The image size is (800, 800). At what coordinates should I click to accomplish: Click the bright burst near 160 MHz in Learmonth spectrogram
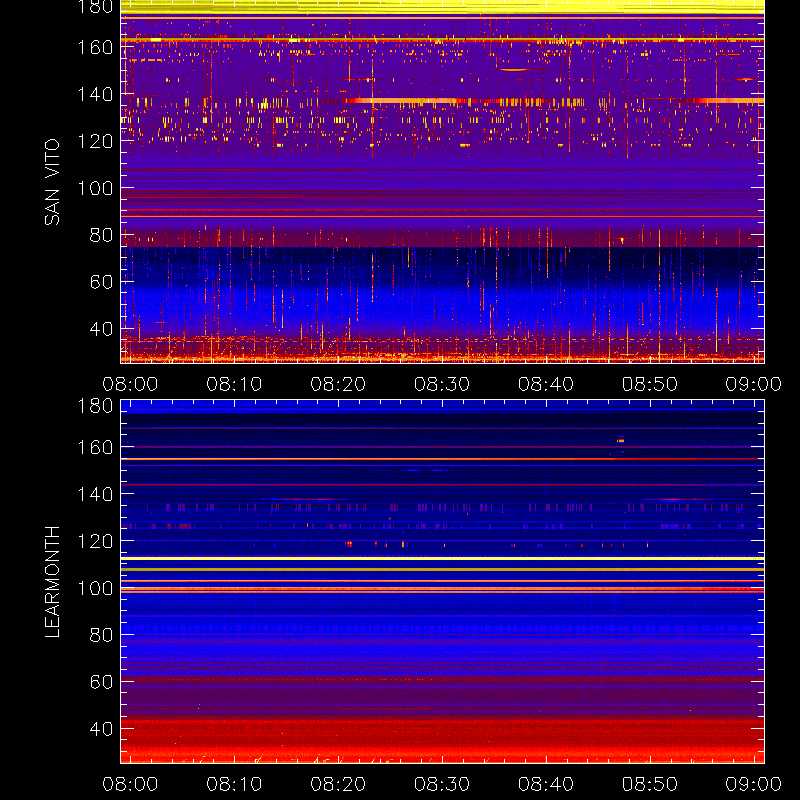point(620,440)
